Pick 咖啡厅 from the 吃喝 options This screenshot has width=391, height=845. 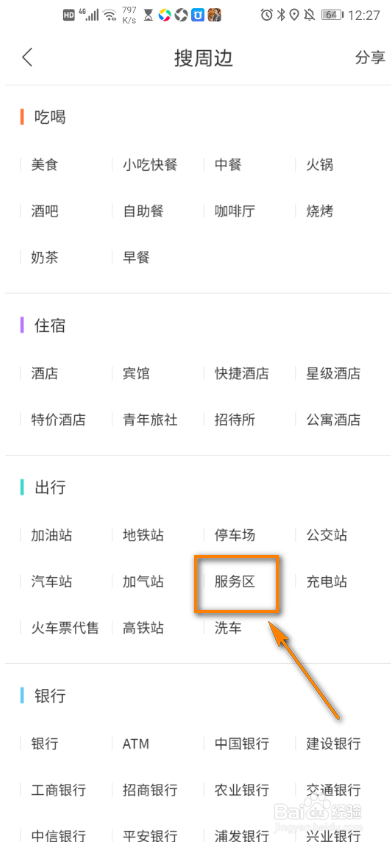tap(234, 211)
